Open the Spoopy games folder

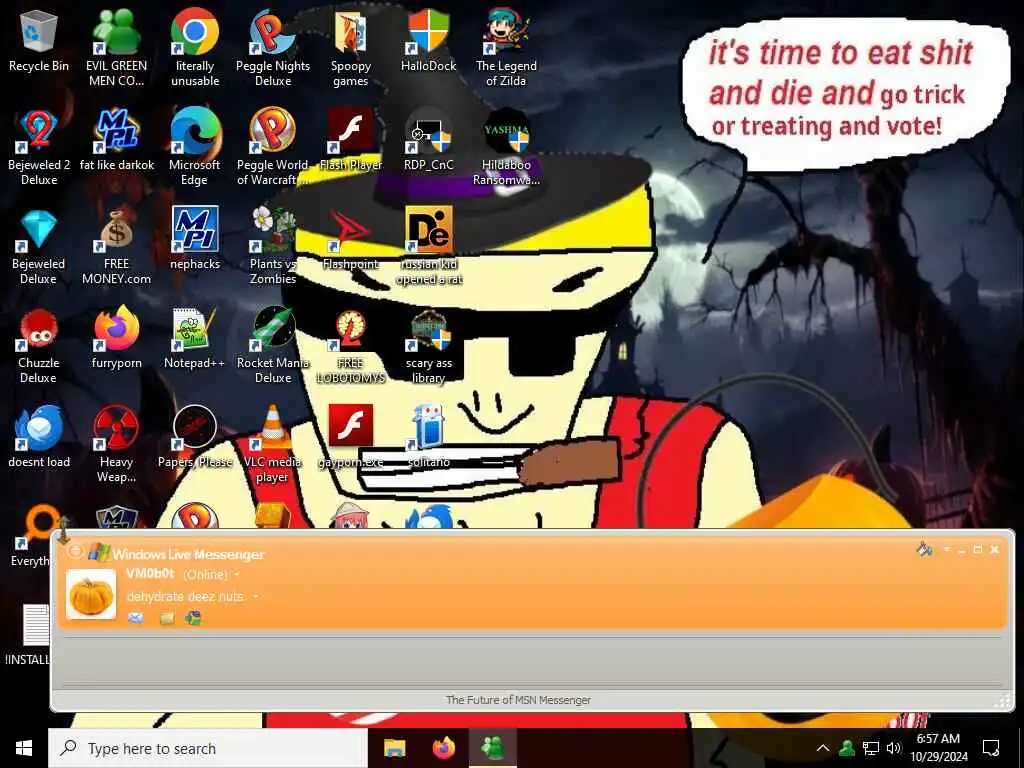point(351,47)
